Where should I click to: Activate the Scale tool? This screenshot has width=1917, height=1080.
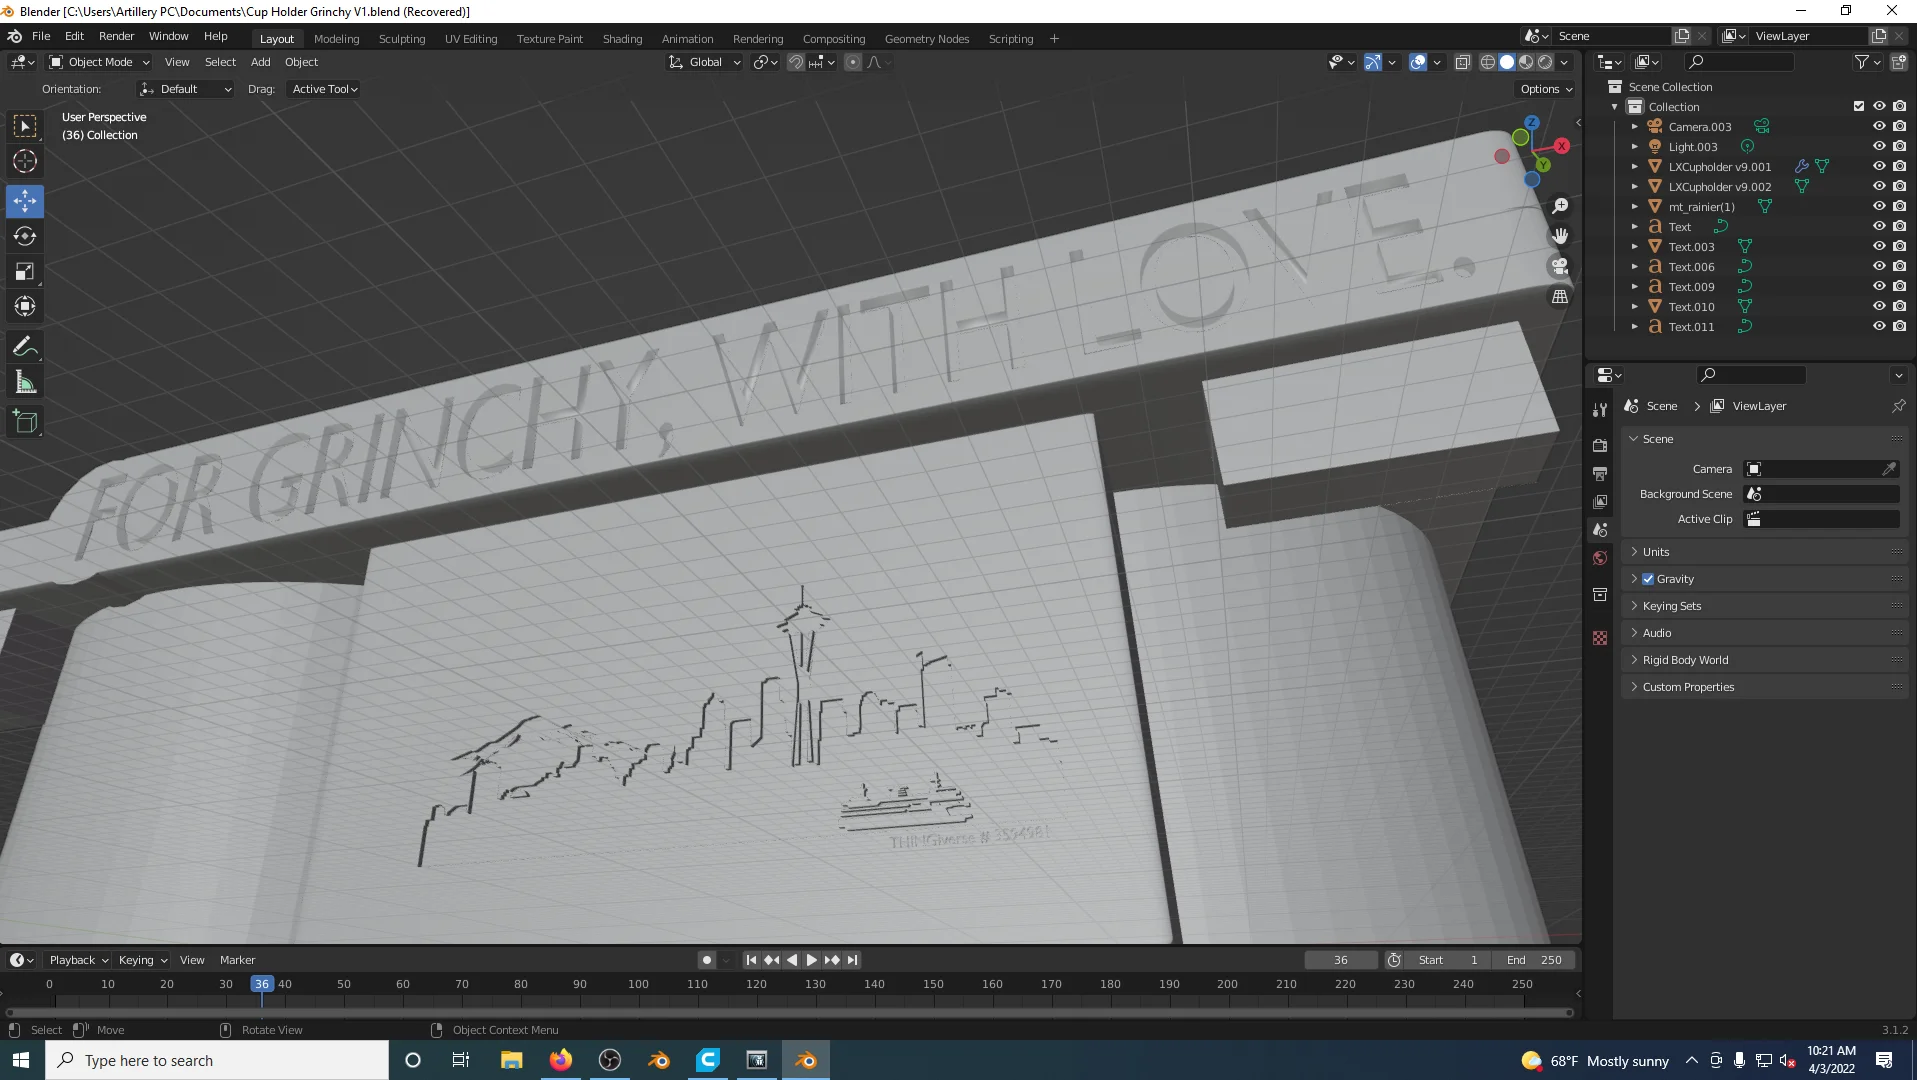(25, 271)
